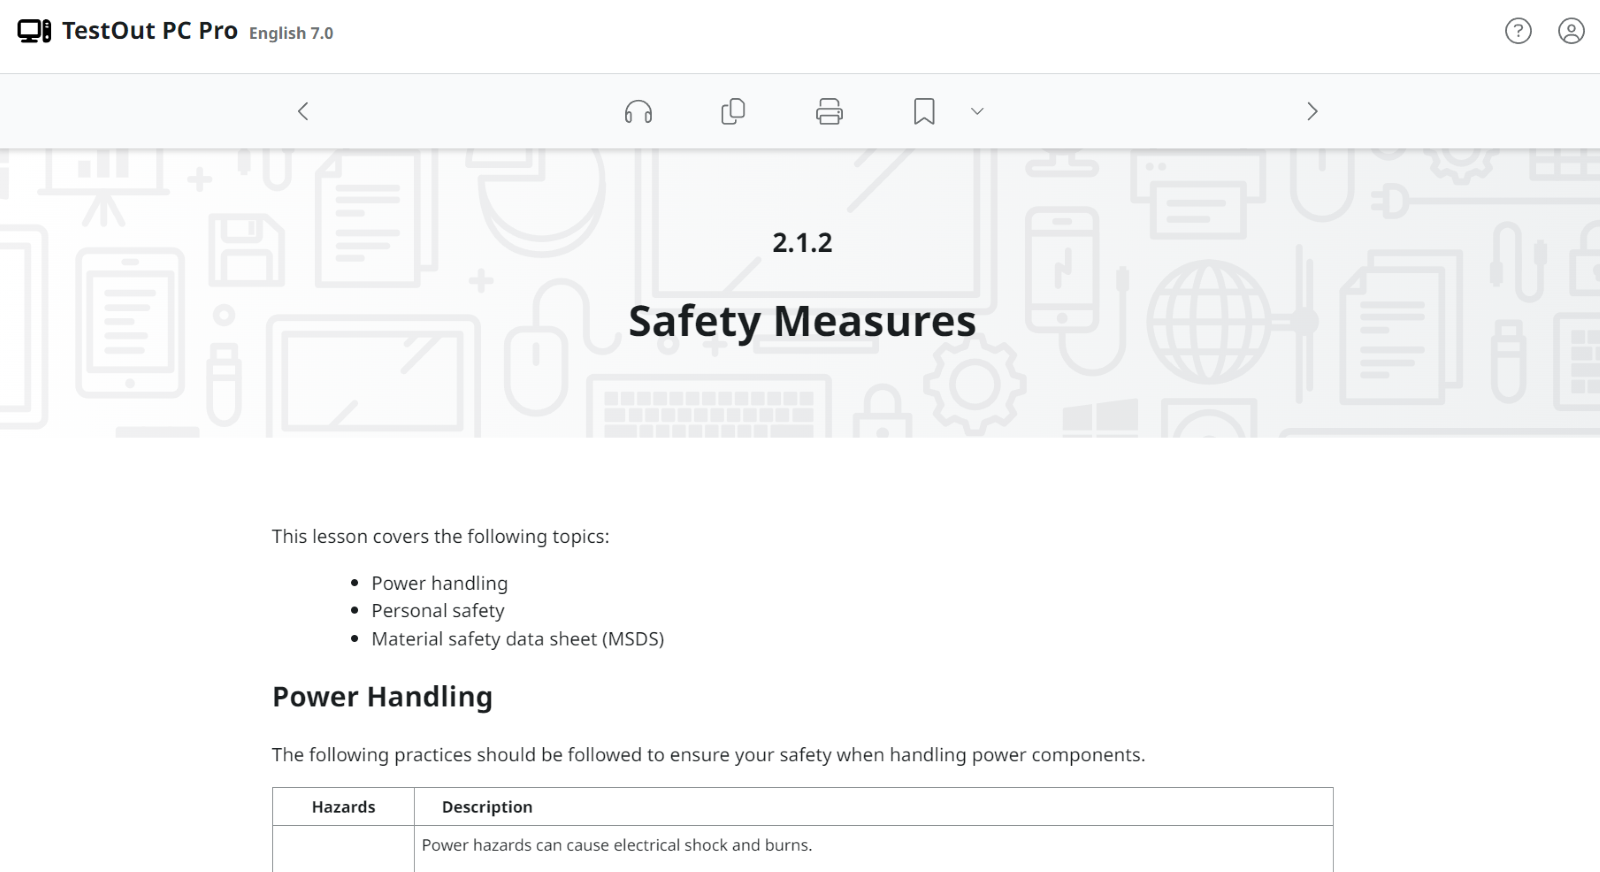Click the Safety Measures page heading
Screen dimensions: 1600x872
coord(802,321)
